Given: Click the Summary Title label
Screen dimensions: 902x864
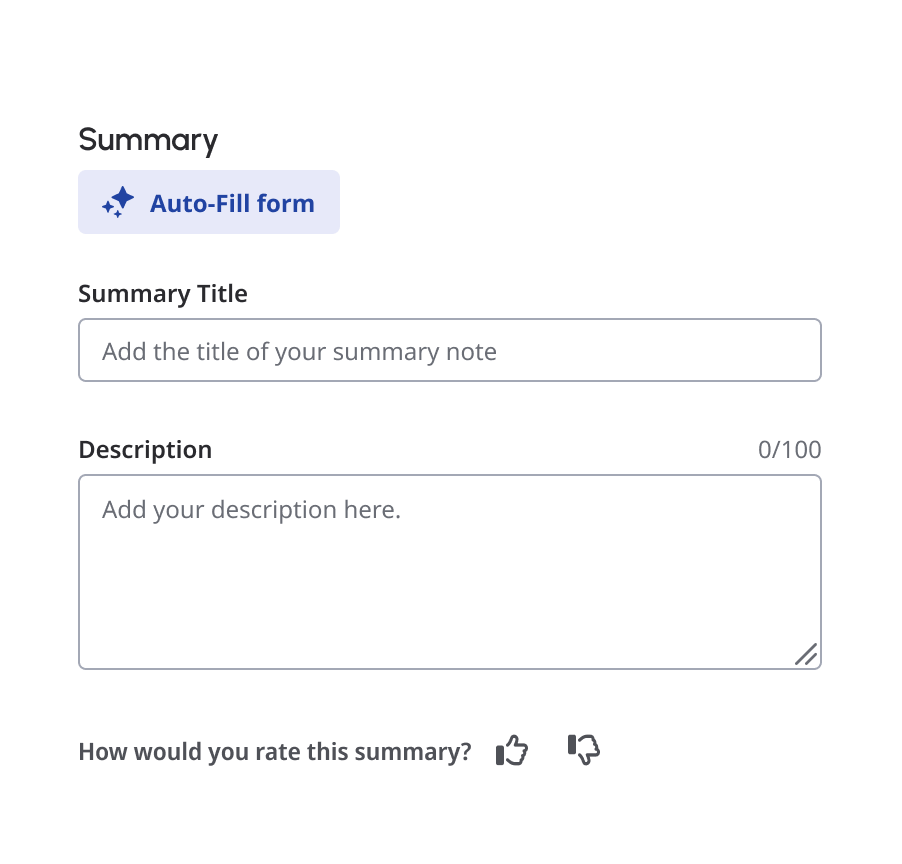Looking at the screenshot, I should (163, 294).
